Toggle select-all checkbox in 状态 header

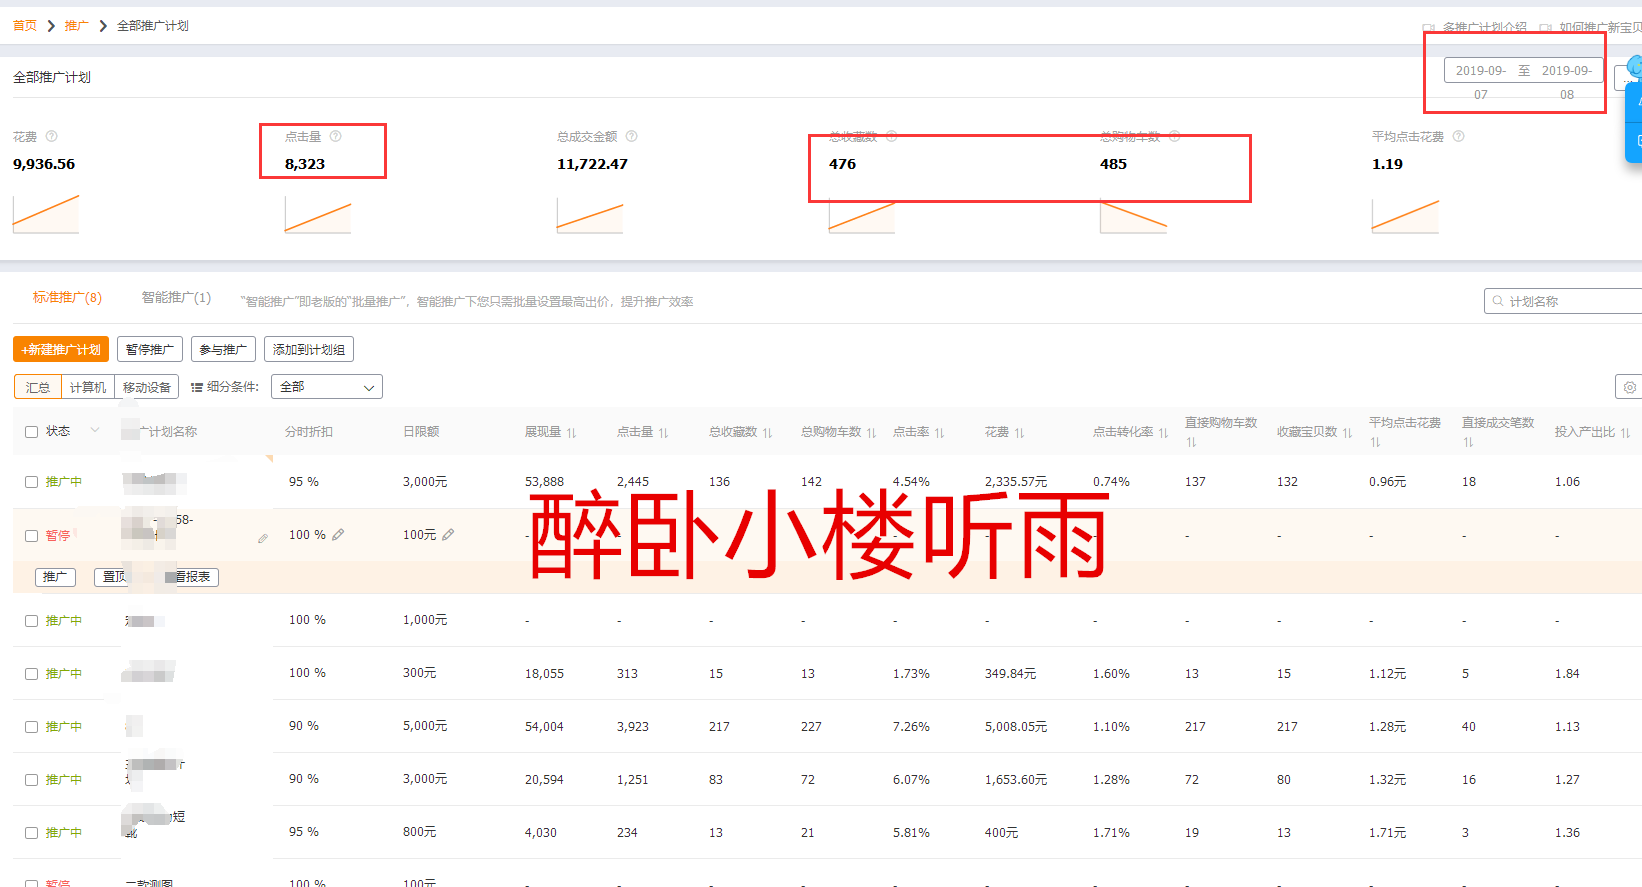click(x=32, y=432)
